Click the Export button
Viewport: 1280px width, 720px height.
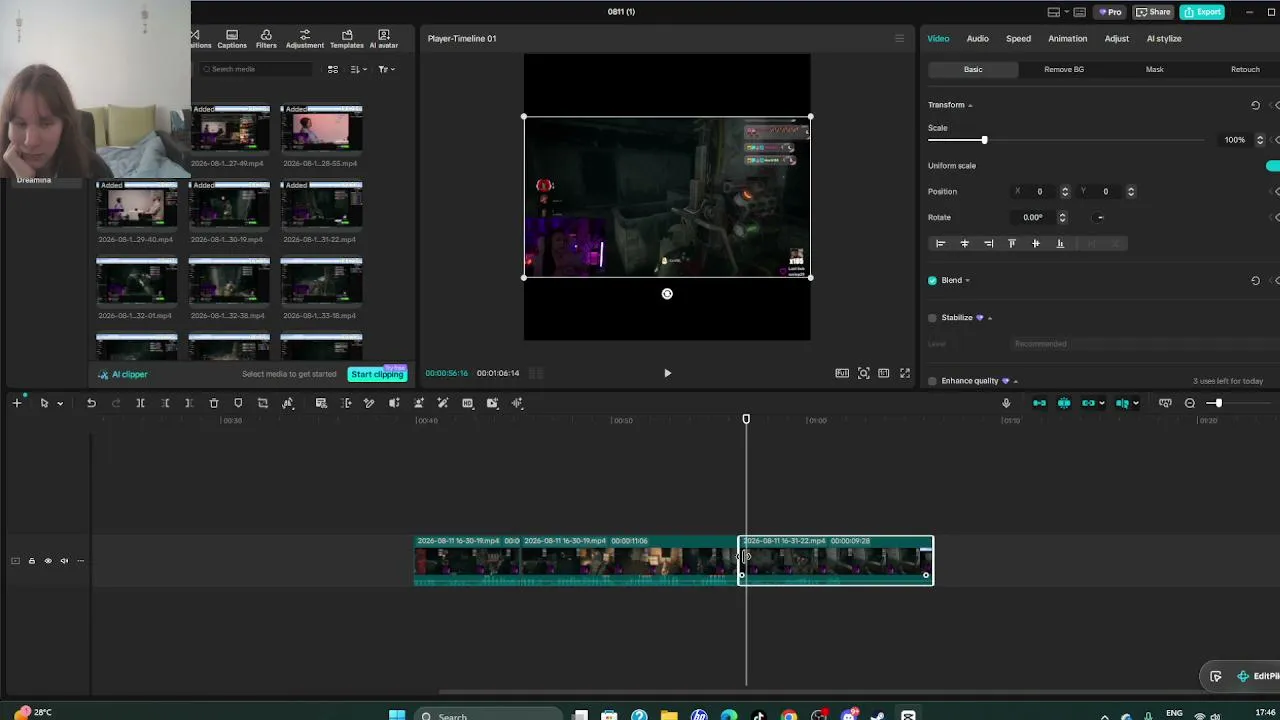[1202, 12]
